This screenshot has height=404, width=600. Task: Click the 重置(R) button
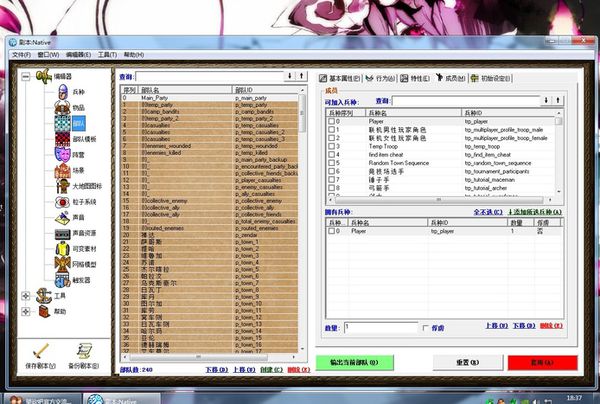[468, 362]
